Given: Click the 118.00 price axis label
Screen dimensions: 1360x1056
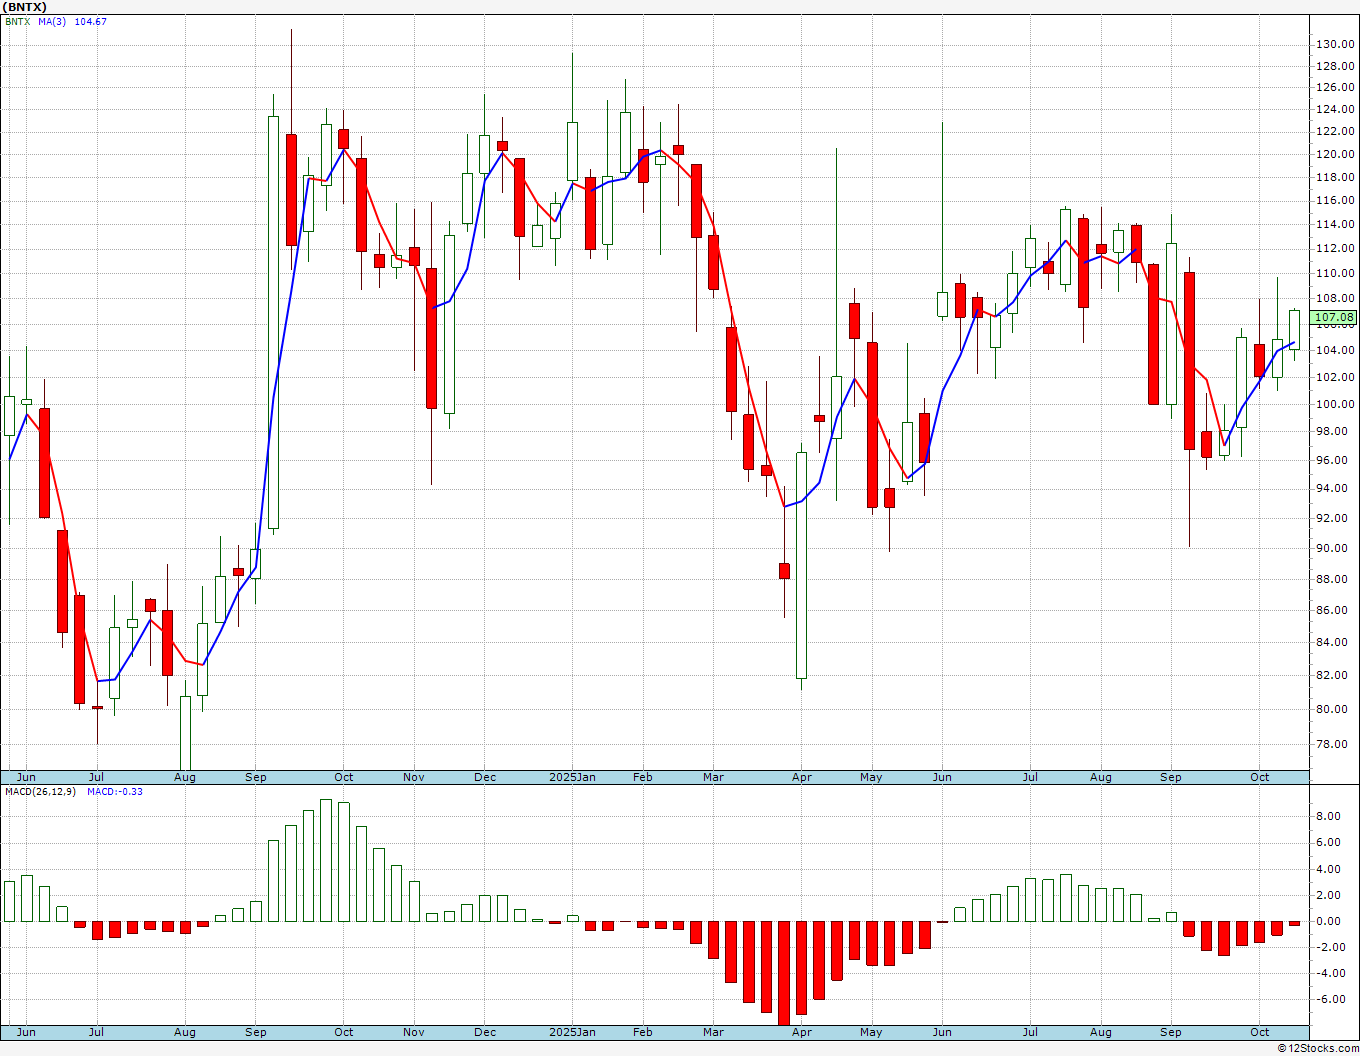Looking at the screenshot, I should pos(1335,178).
